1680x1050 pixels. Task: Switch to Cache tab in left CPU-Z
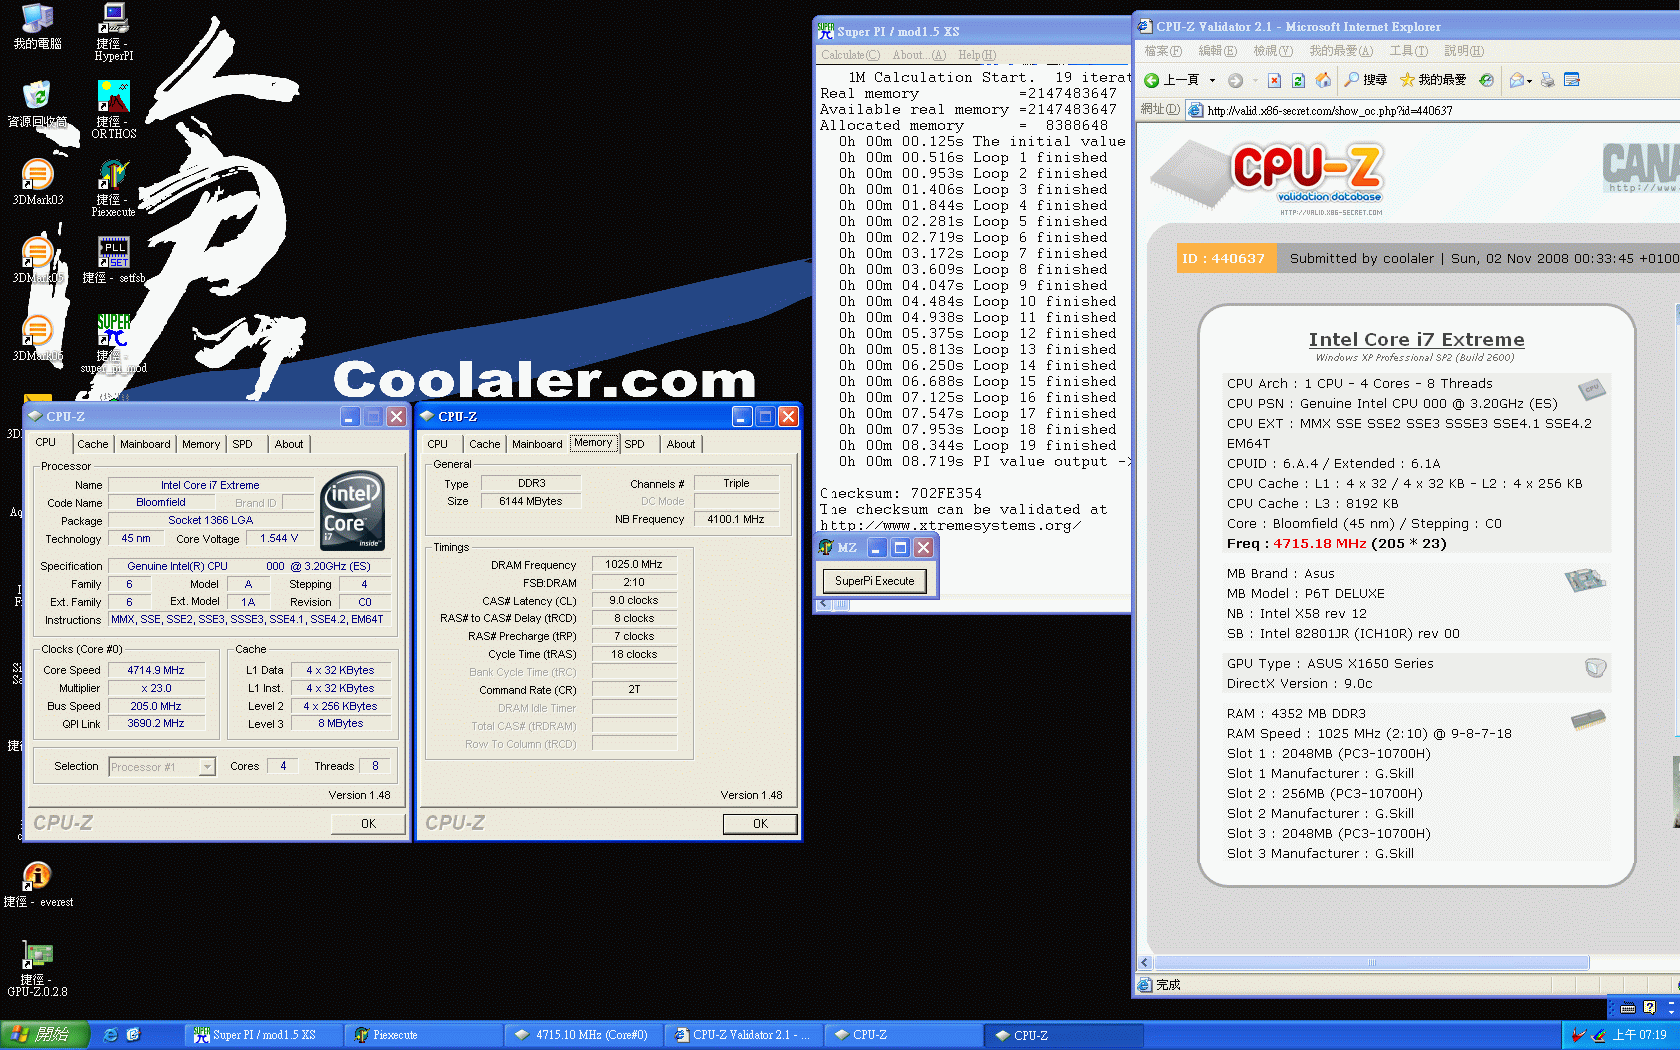(x=93, y=444)
